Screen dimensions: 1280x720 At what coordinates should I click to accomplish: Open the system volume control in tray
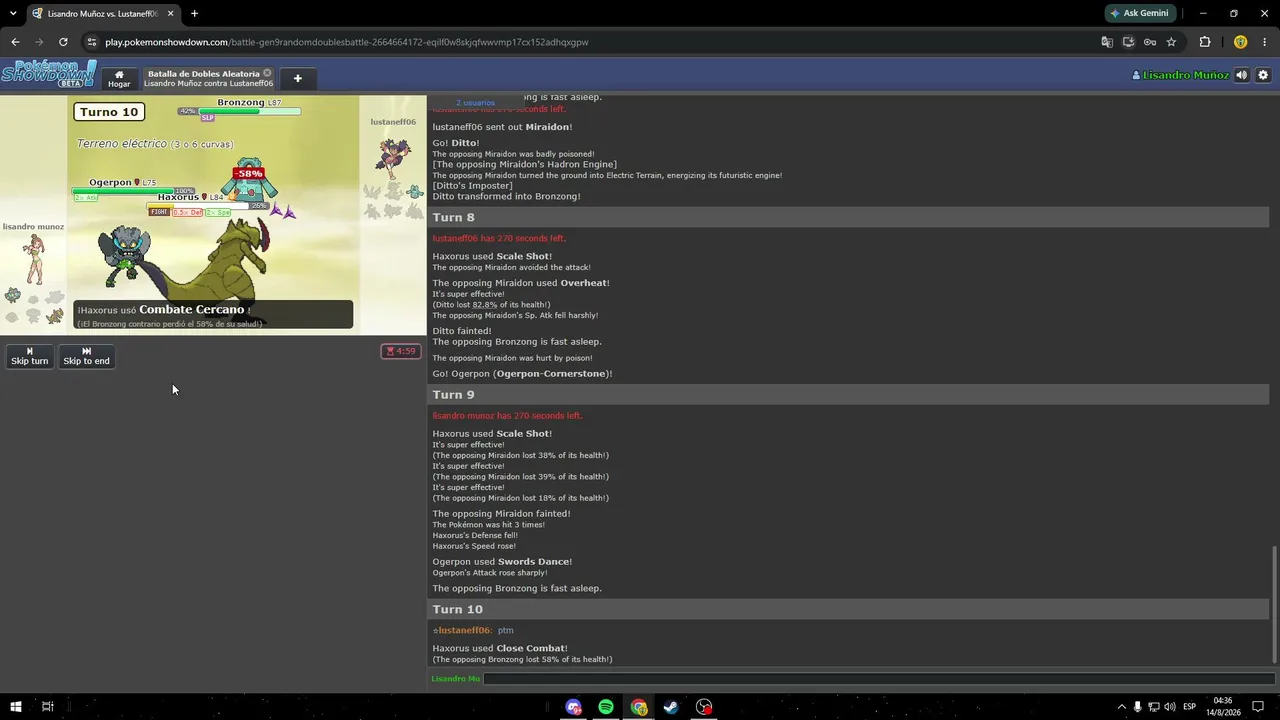coord(1170,707)
